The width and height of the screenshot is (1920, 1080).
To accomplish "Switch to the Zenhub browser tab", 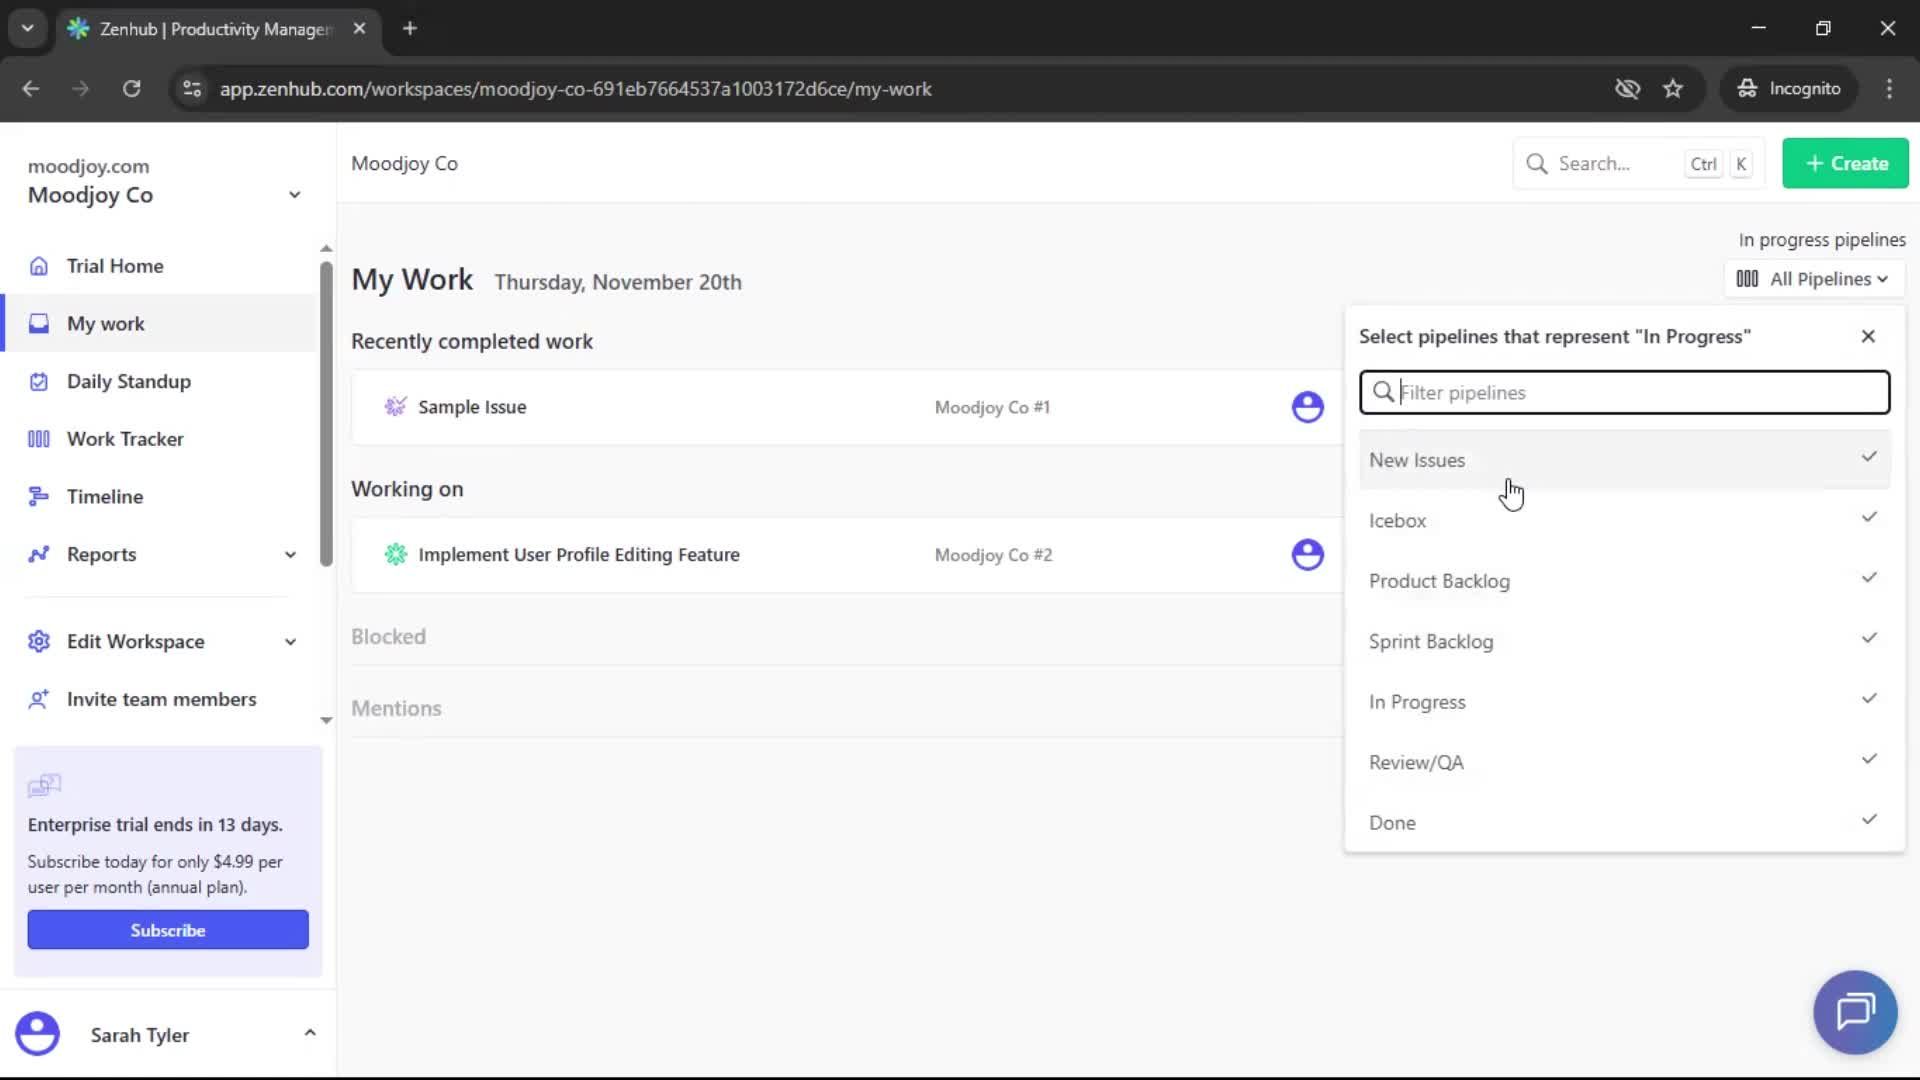I will click(x=200, y=29).
